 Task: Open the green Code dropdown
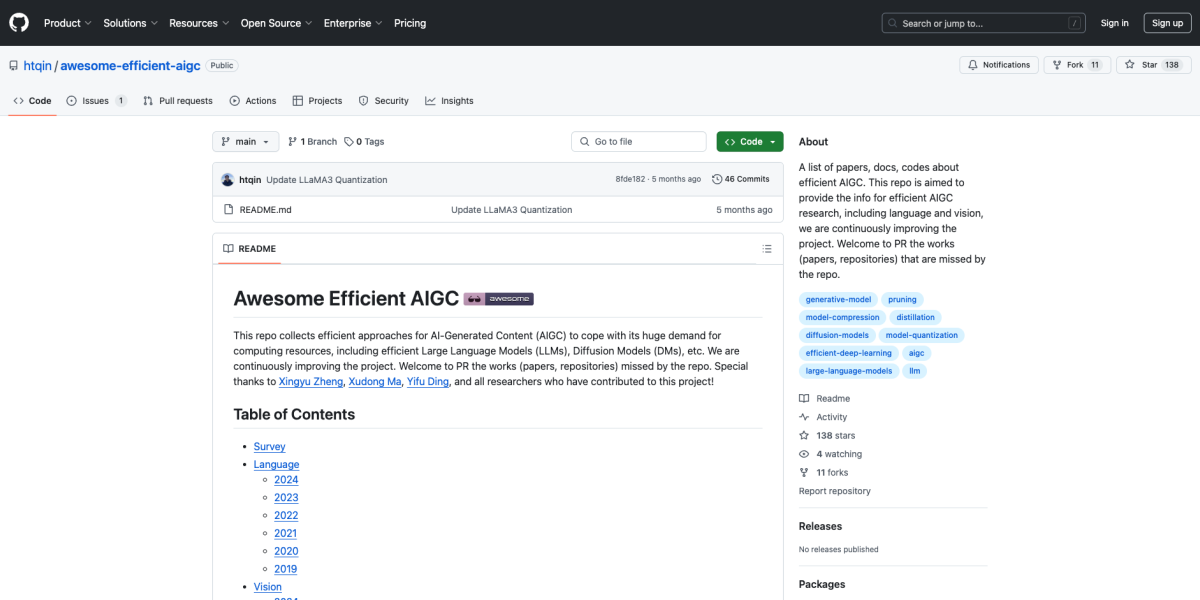(x=748, y=141)
